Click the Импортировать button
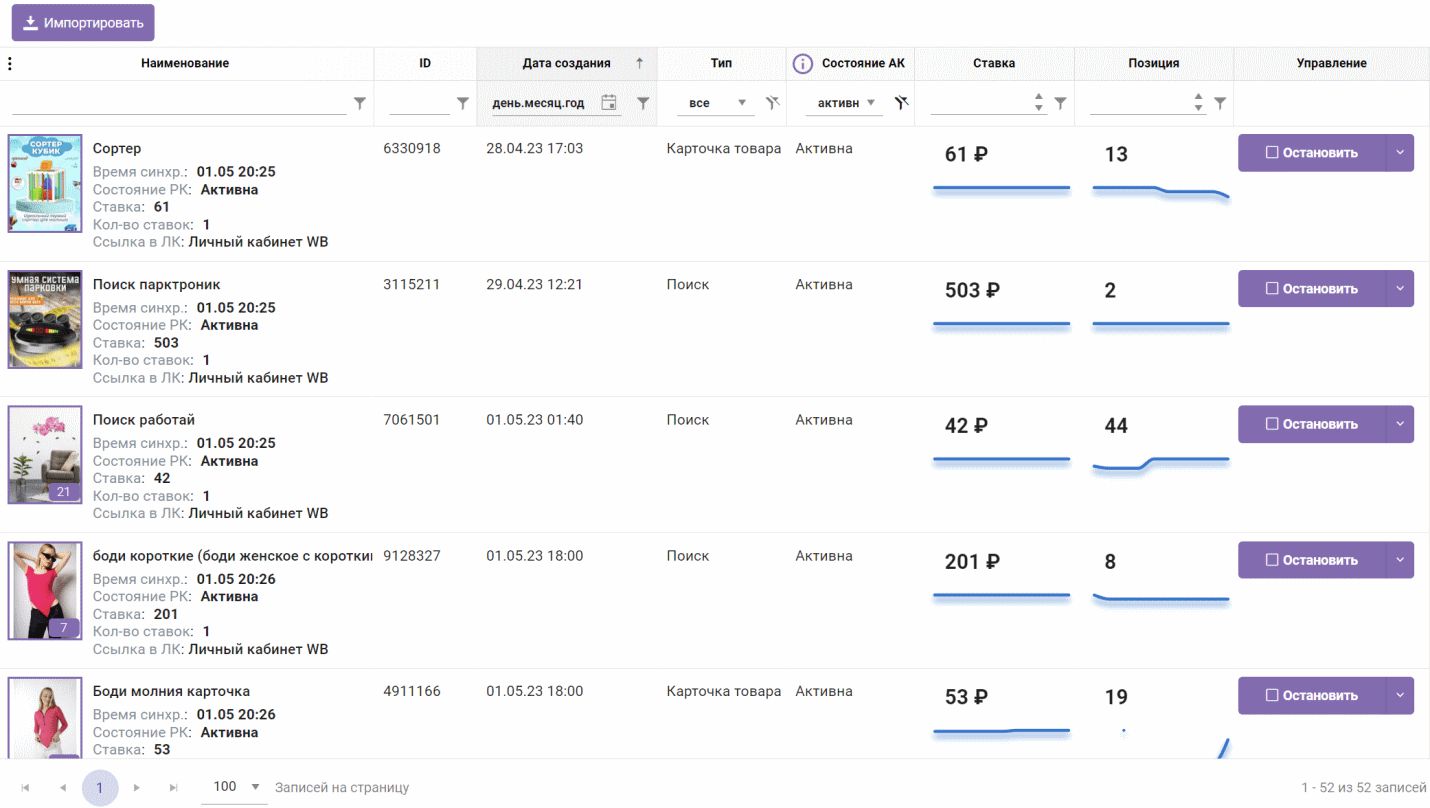 point(83,22)
